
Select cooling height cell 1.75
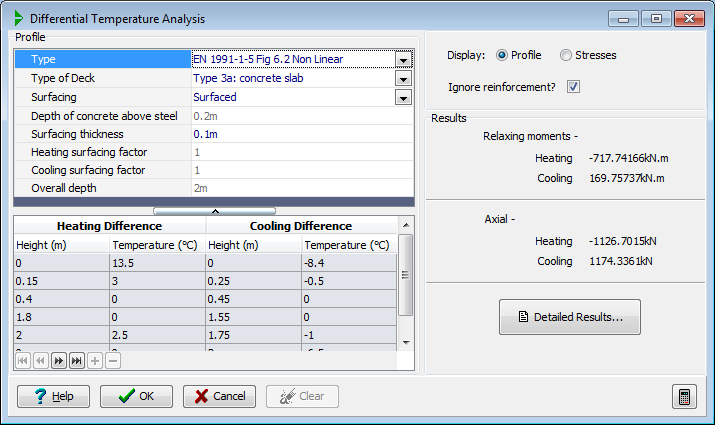click(x=254, y=335)
